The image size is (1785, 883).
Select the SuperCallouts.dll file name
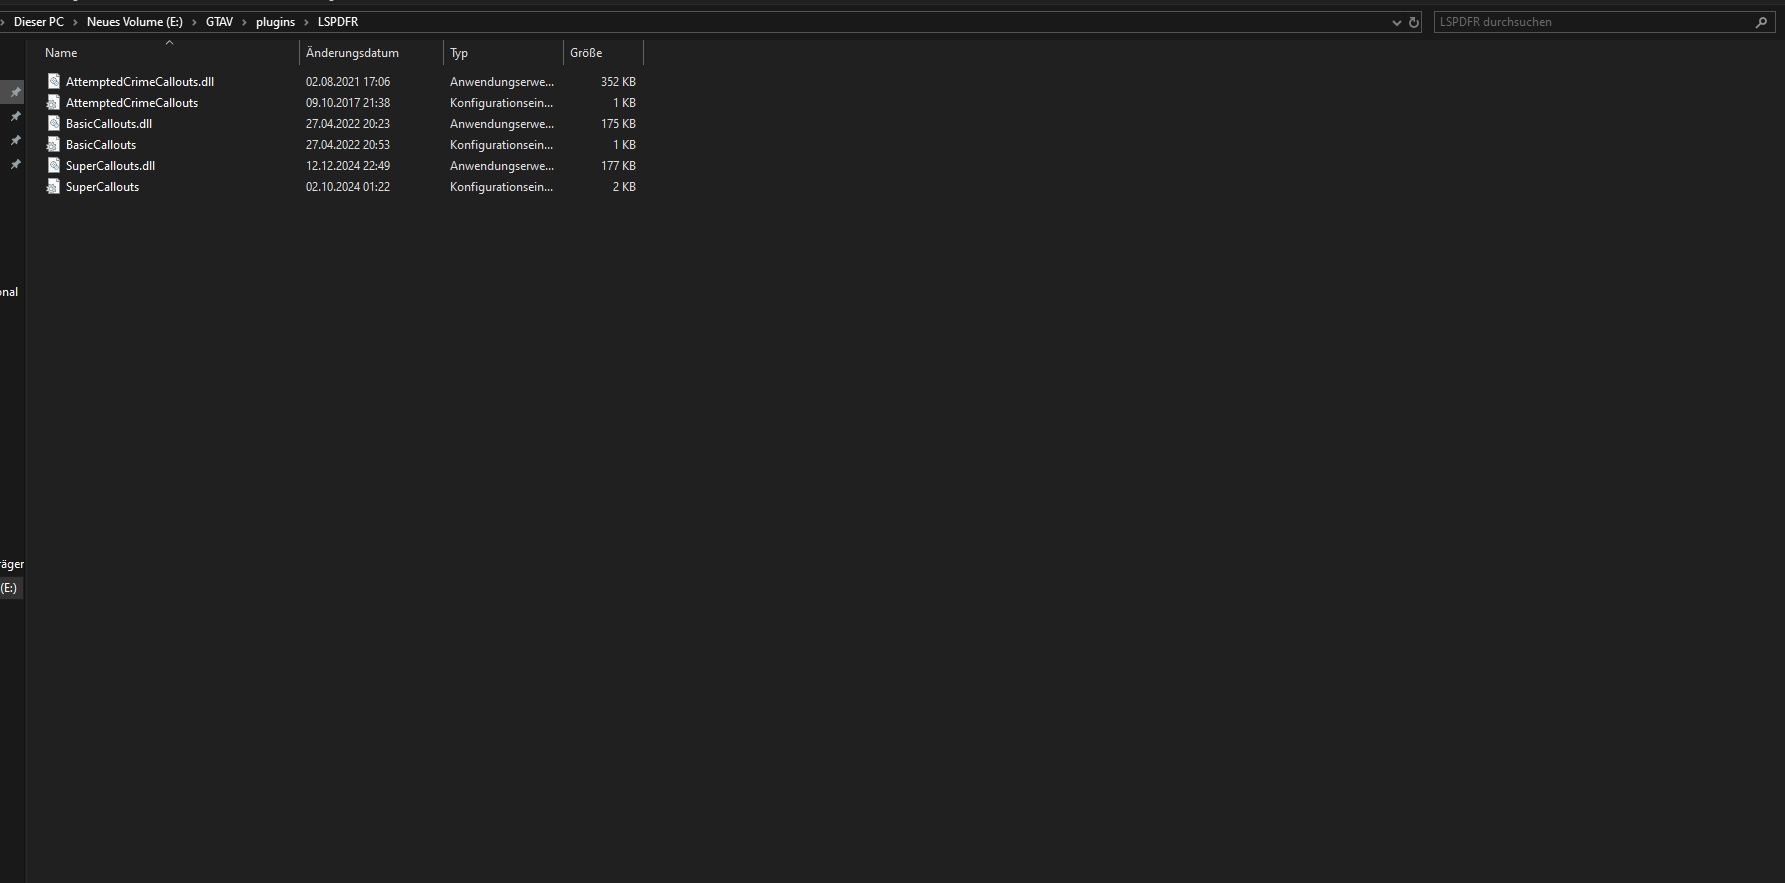[110, 166]
